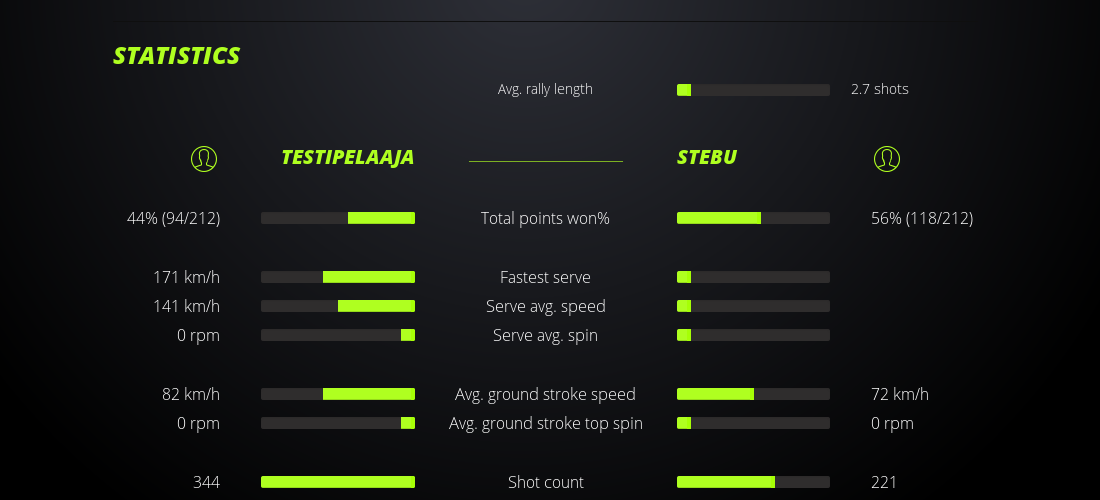This screenshot has height=500, width=1100.
Task: Click the 2.7 shots value
Action: click(x=880, y=89)
